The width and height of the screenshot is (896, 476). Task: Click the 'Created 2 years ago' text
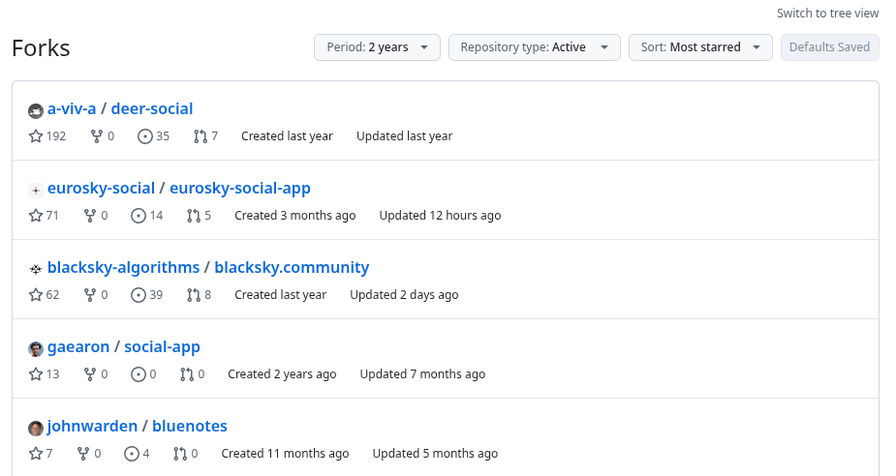pyautogui.click(x=282, y=374)
